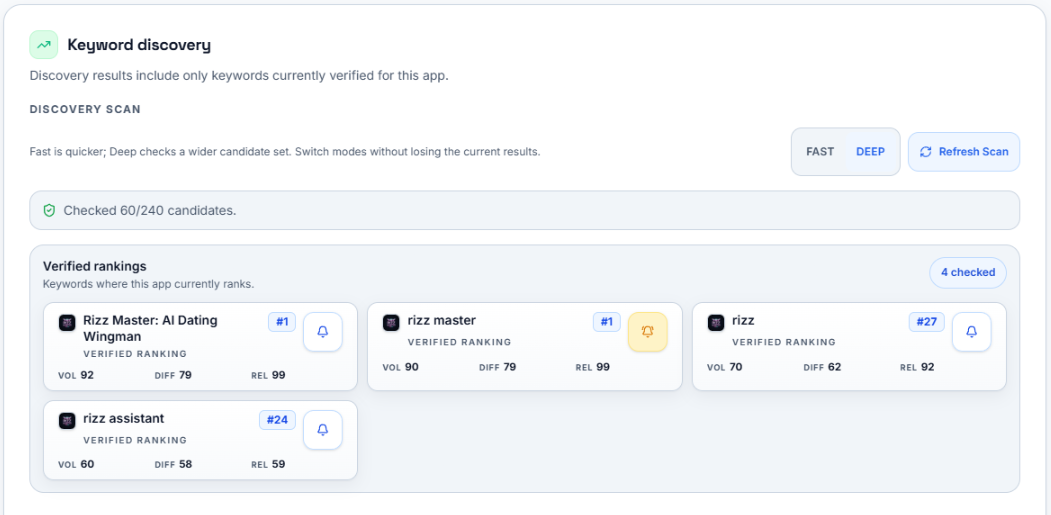Switch discovery scan to FAST mode
The height and width of the screenshot is (515, 1051).
coord(820,152)
